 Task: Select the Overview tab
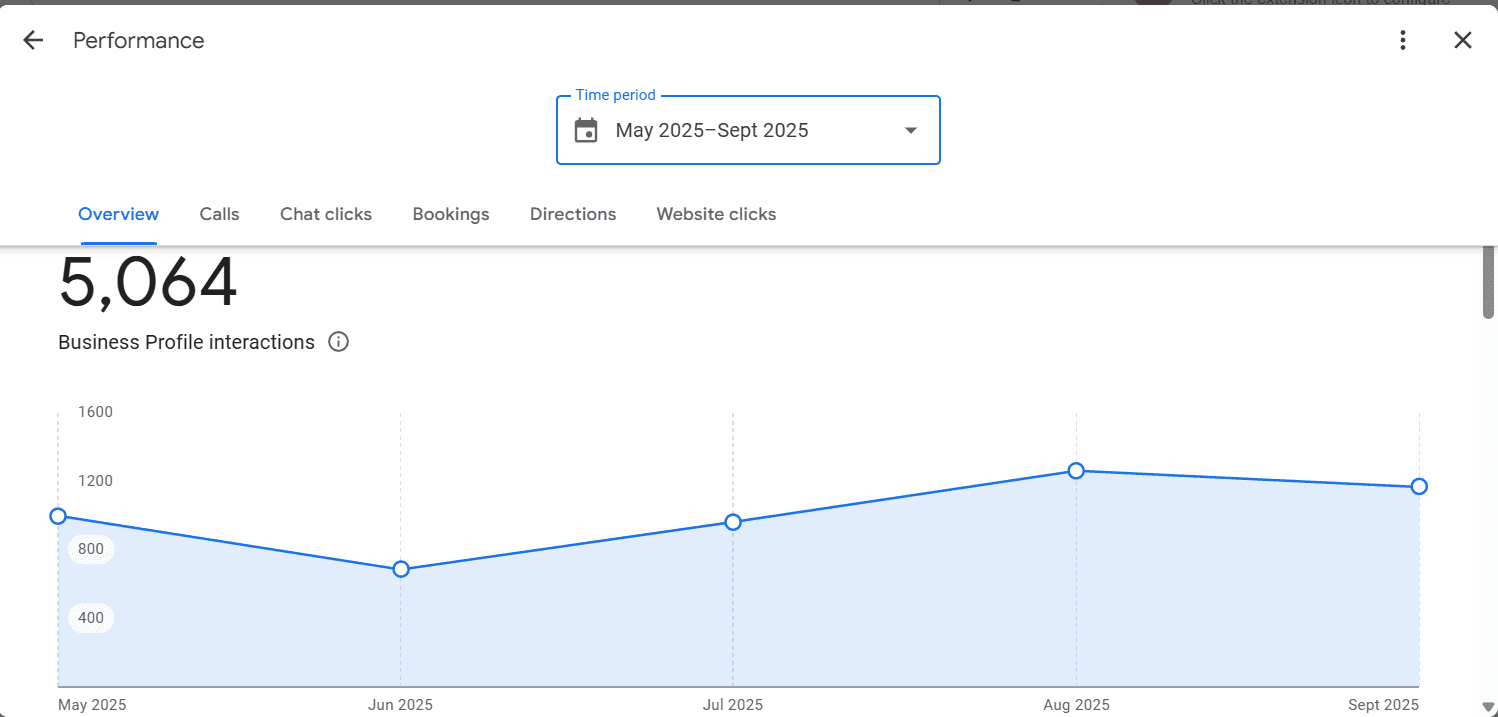click(x=118, y=214)
